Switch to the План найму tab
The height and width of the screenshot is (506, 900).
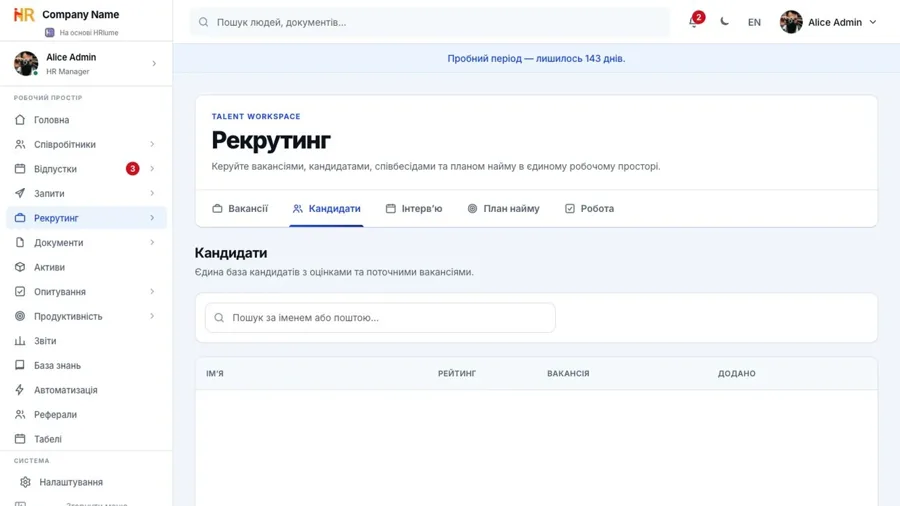click(x=503, y=209)
